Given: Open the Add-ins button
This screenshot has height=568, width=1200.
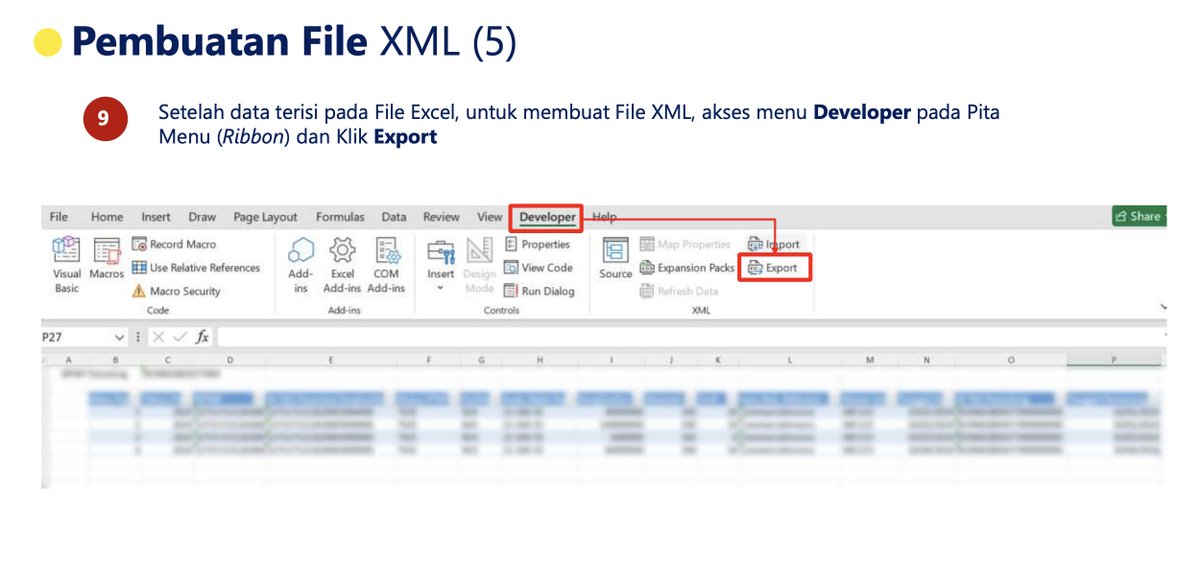Looking at the screenshot, I should (301, 265).
